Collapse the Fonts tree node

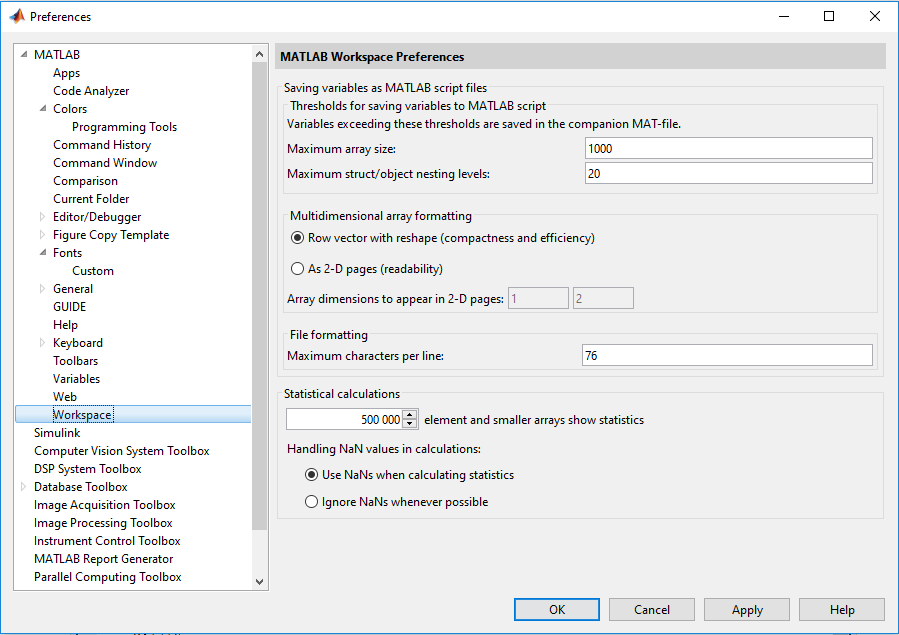coord(43,252)
